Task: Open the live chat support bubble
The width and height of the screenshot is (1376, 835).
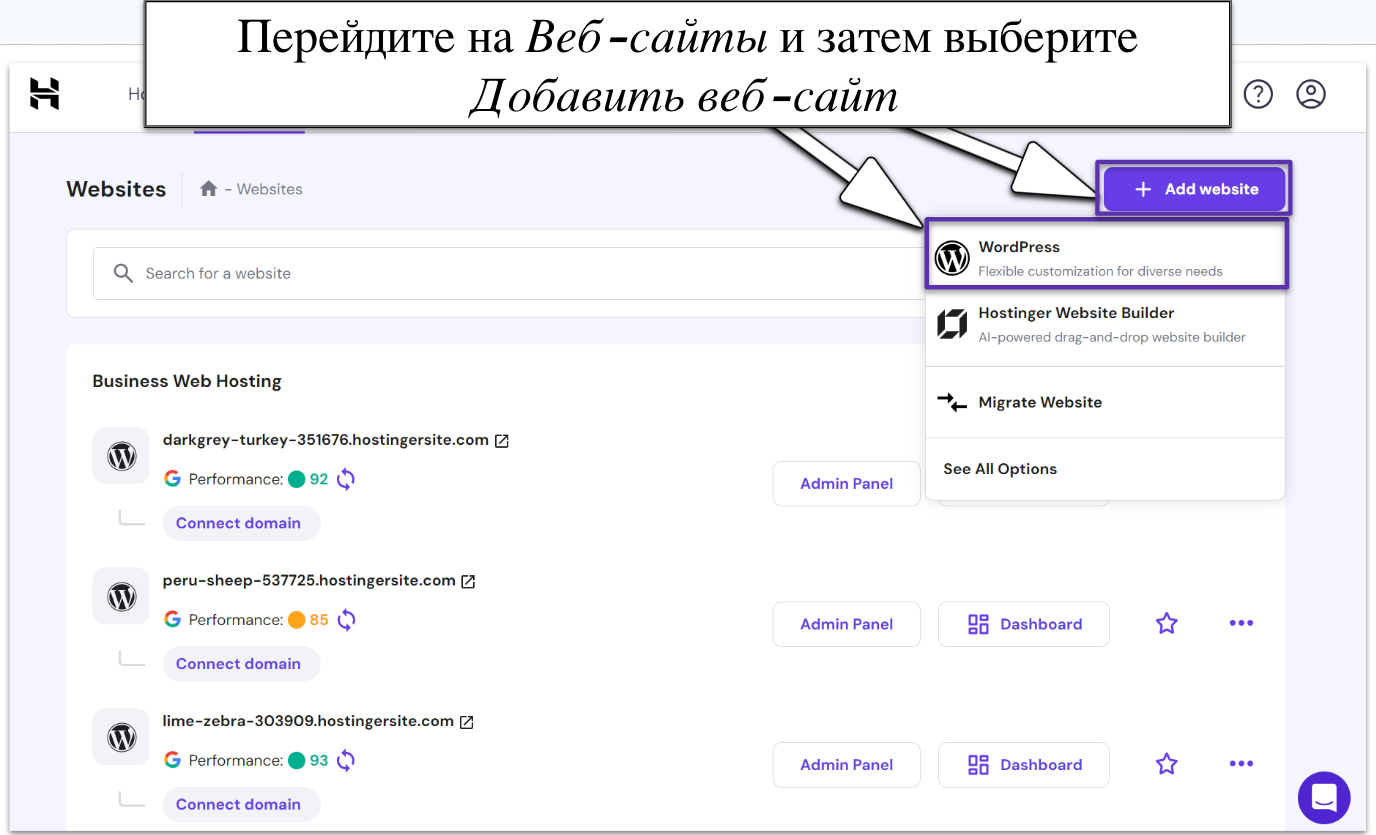Action: click(x=1324, y=797)
